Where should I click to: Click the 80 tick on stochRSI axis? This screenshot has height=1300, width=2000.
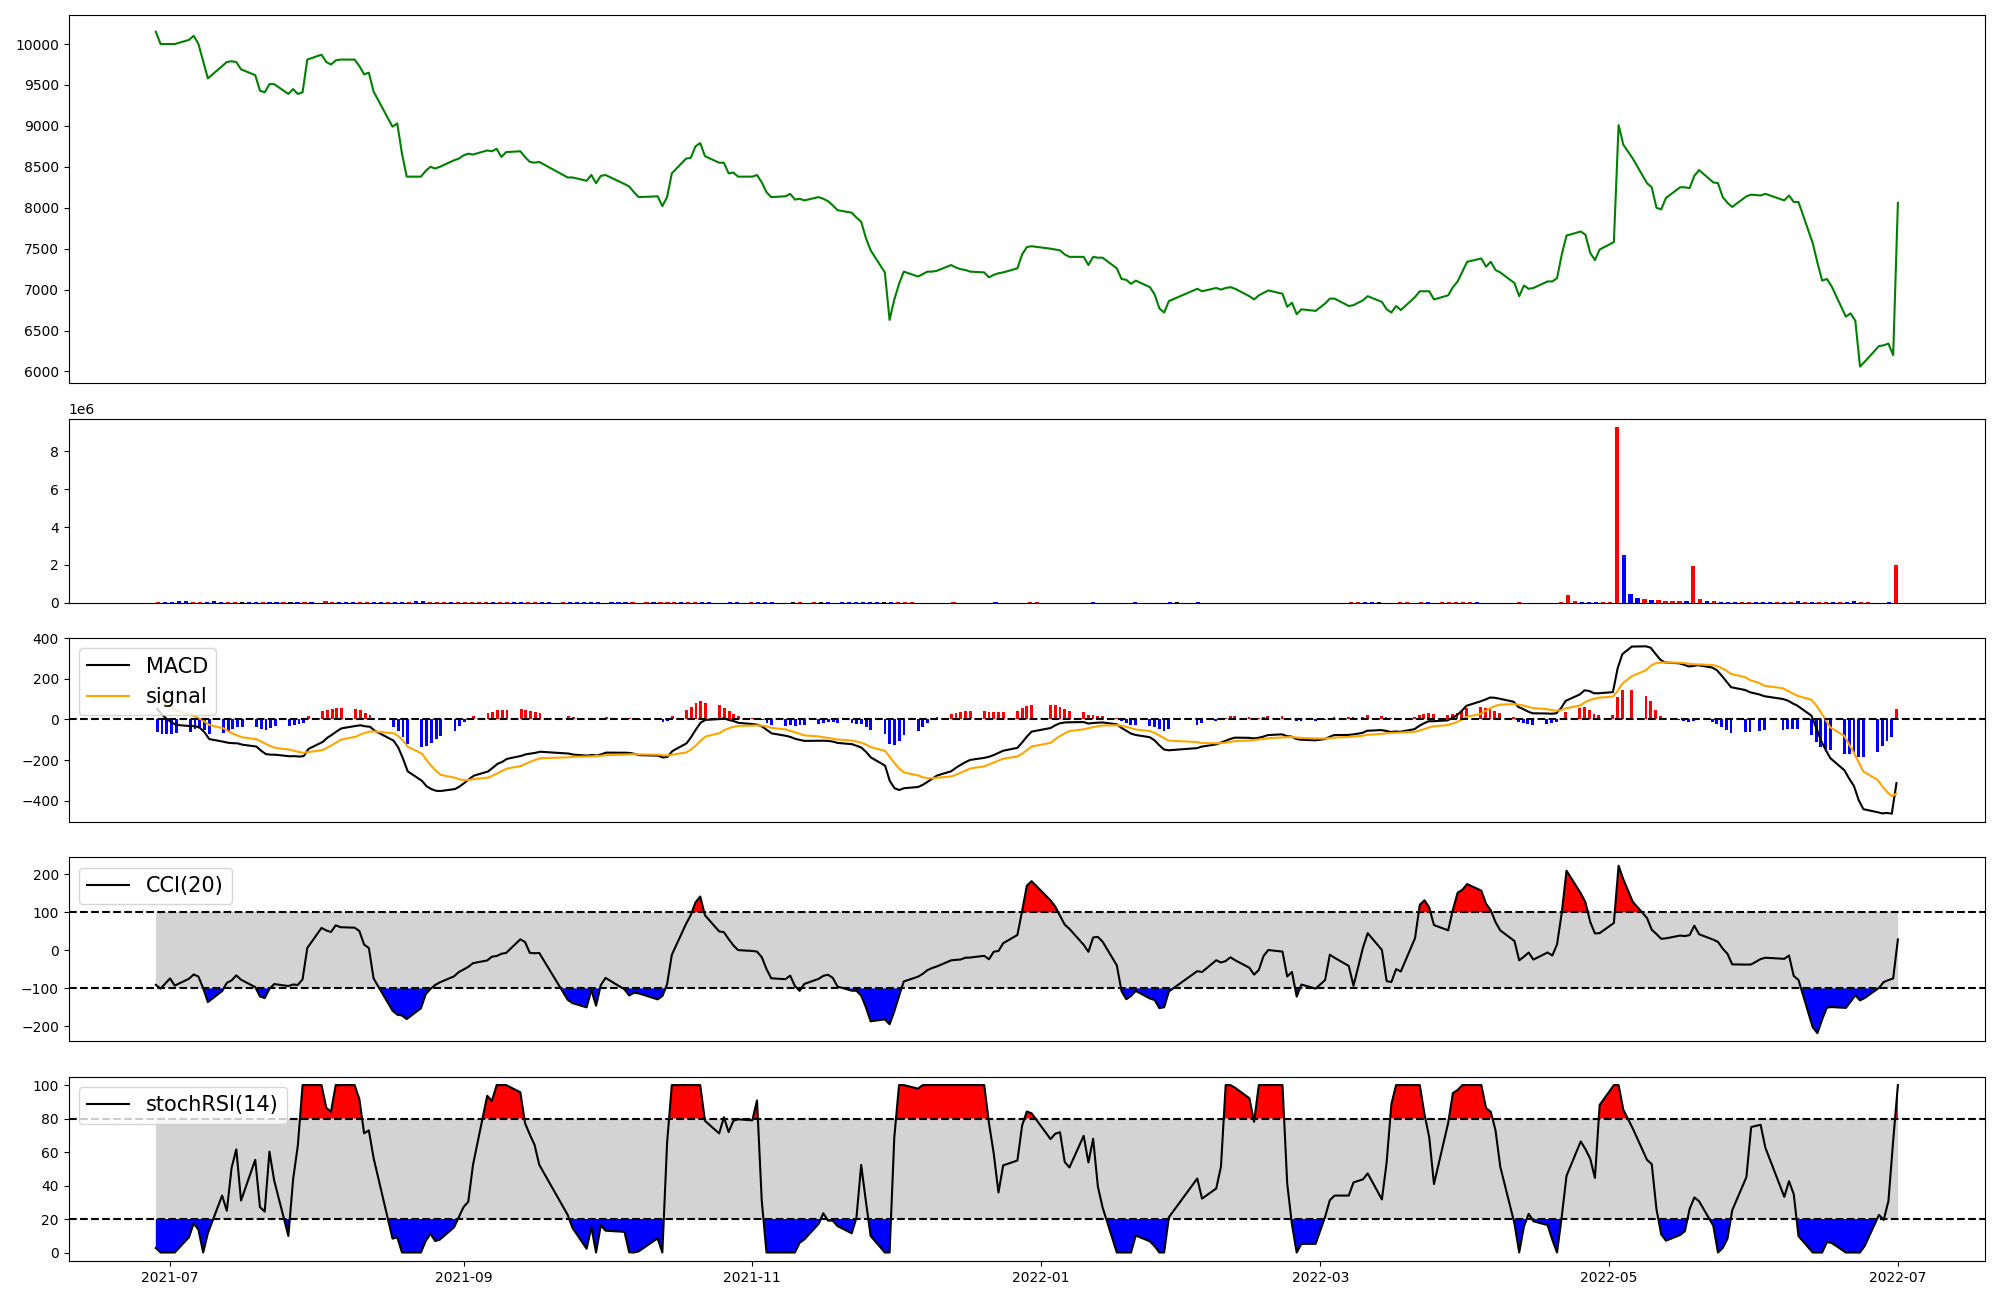pos(50,1120)
